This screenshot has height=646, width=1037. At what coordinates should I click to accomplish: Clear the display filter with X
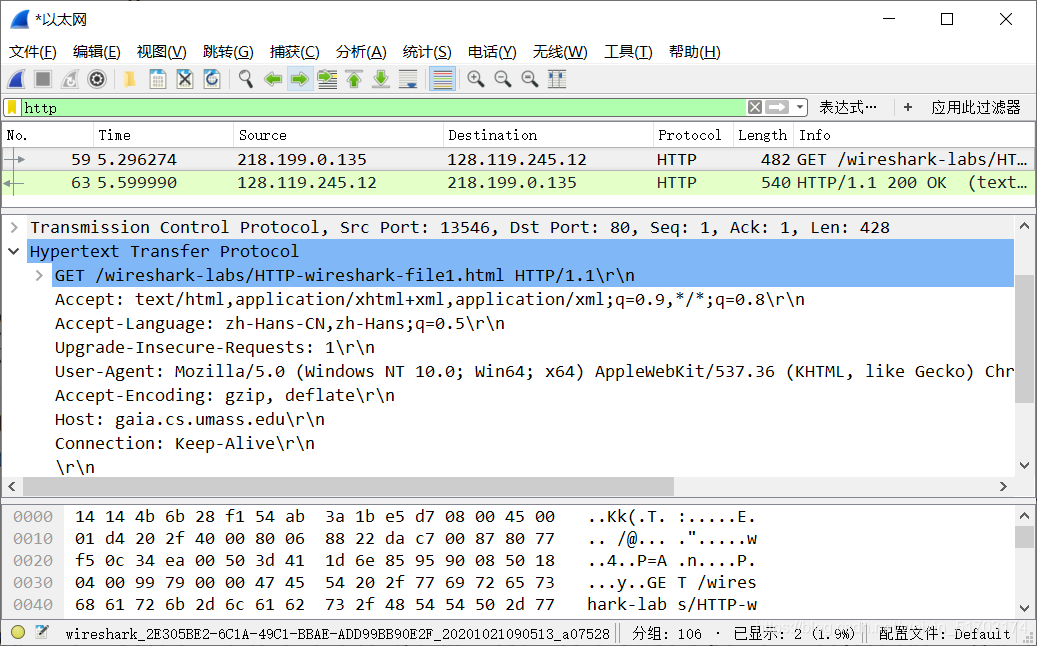click(755, 107)
